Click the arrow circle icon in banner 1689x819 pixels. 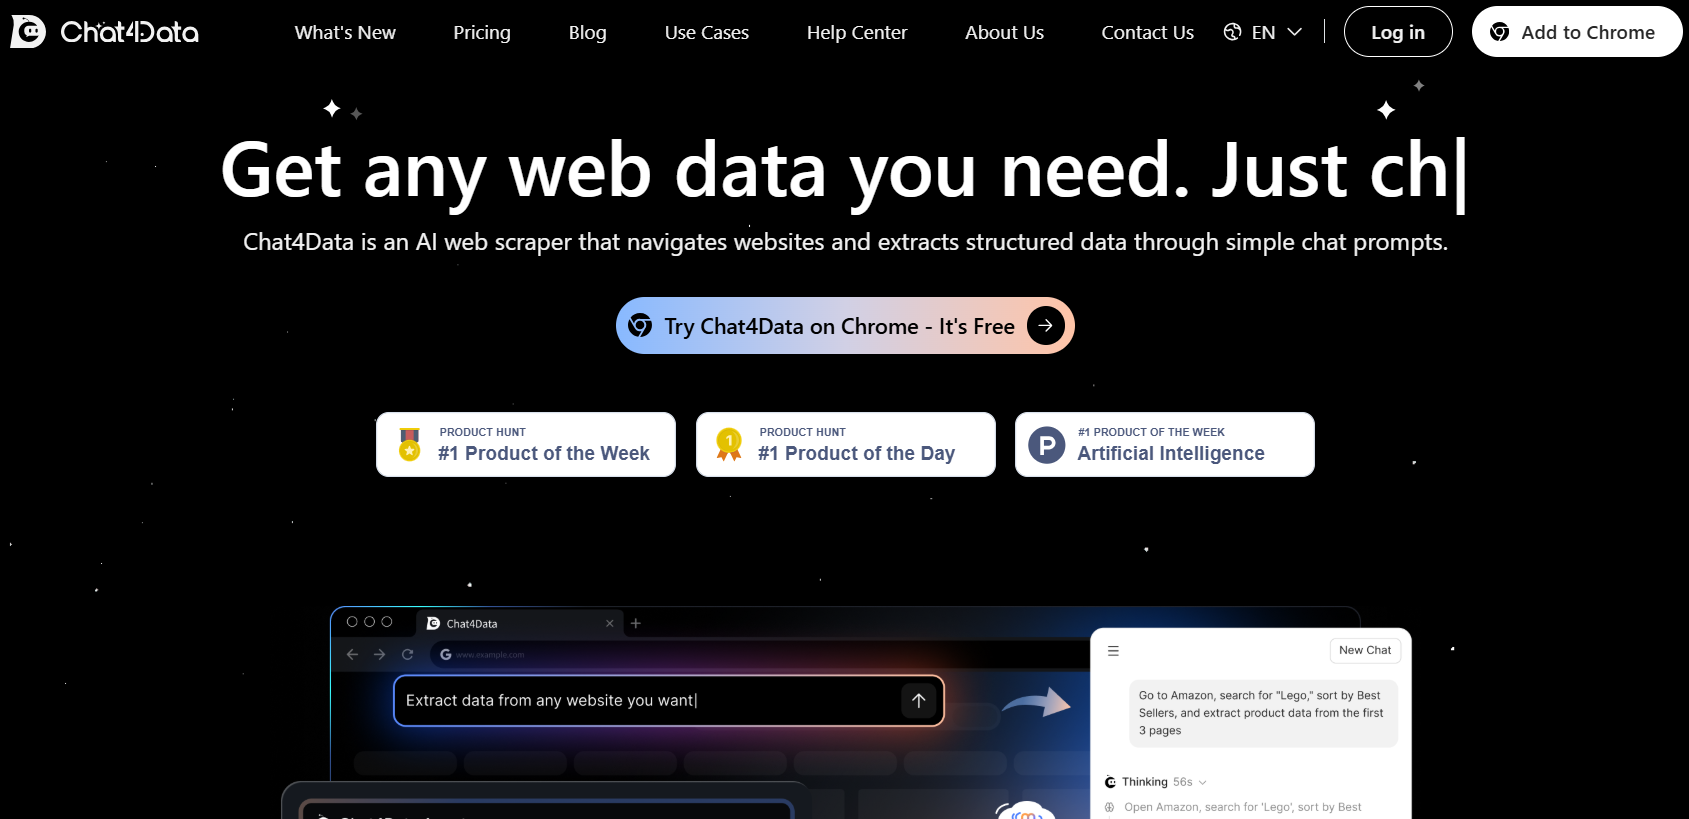coord(1046,326)
